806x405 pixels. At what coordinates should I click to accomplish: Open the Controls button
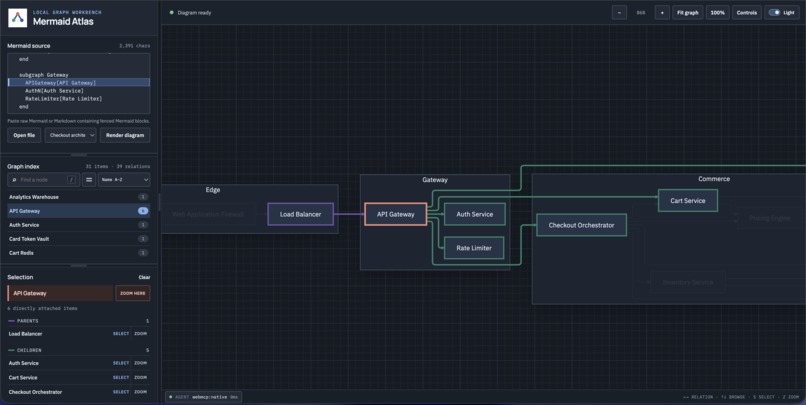click(747, 13)
